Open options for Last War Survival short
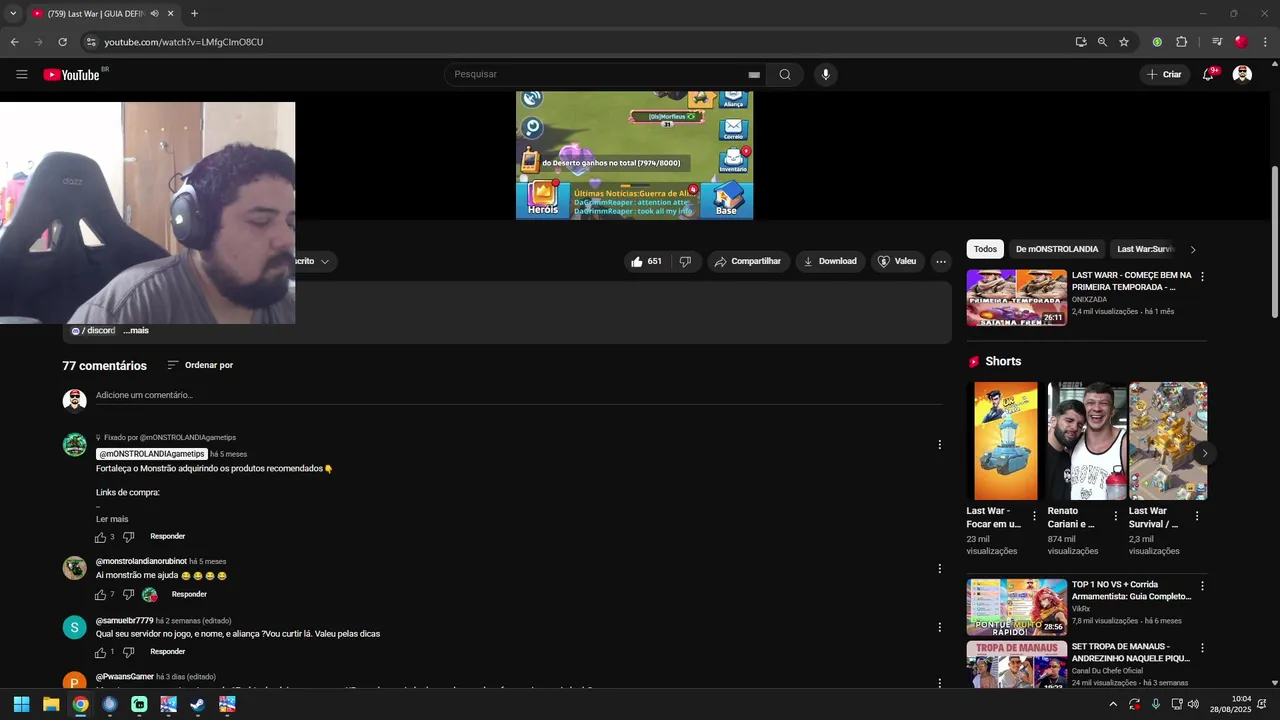The height and width of the screenshot is (720, 1280). click(1197, 516)
